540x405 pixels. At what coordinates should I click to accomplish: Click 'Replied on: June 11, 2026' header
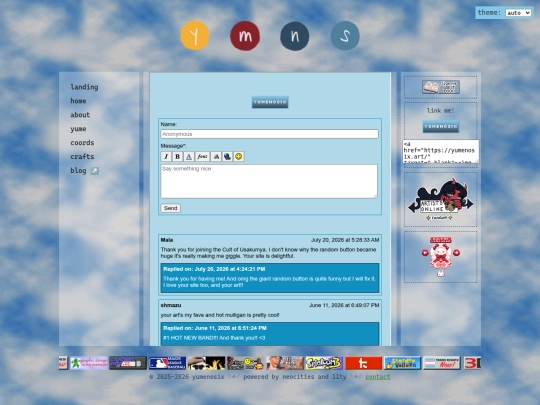(x=215, y=328)
